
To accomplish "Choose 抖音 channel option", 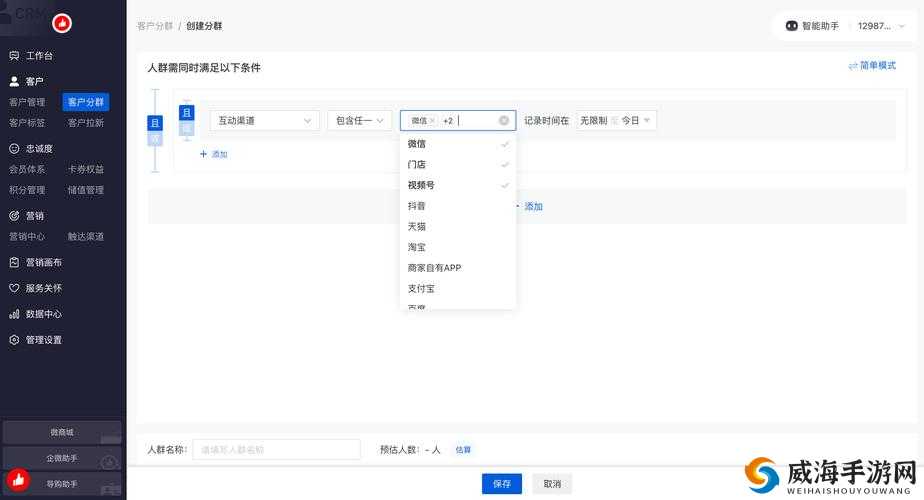I will click(458, 206).
